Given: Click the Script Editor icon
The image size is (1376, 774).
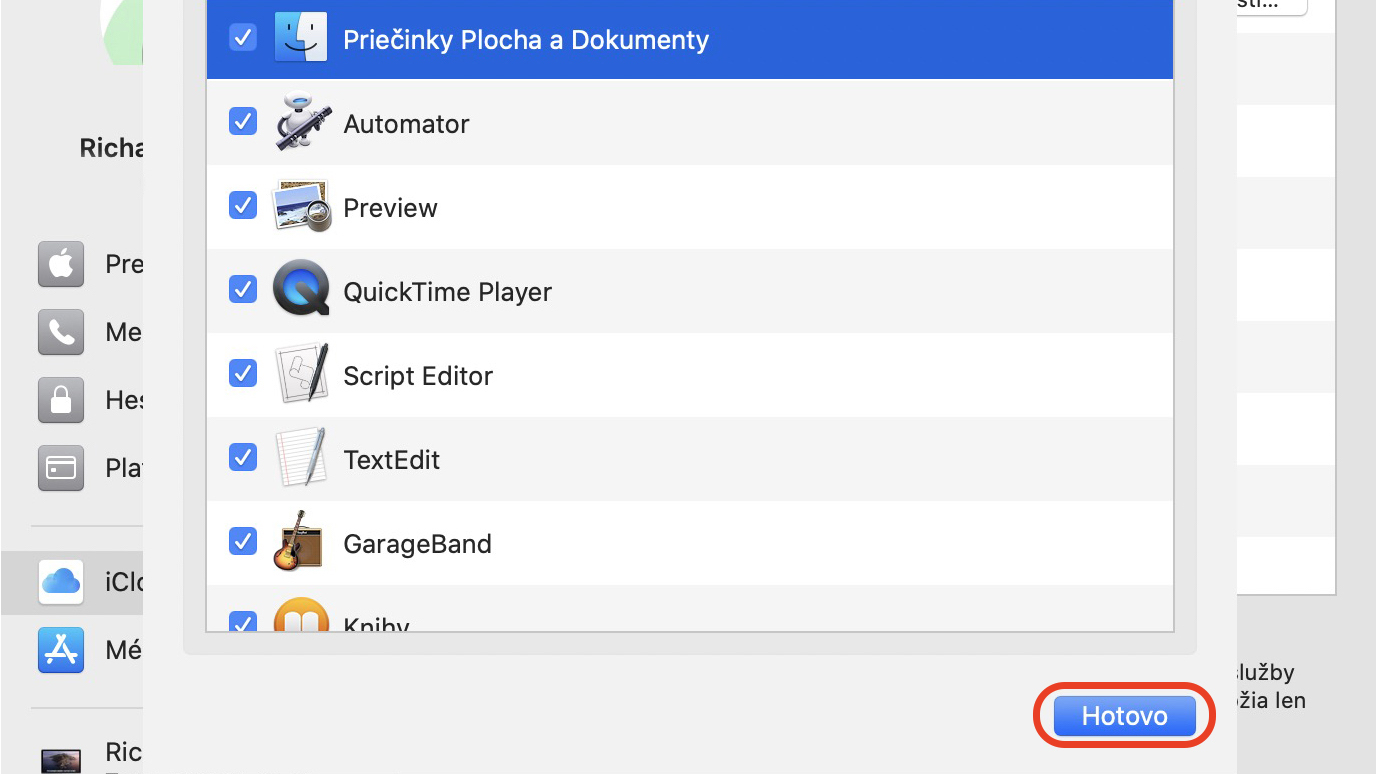Looking at the screenshot, I should [x=301, y=373].
